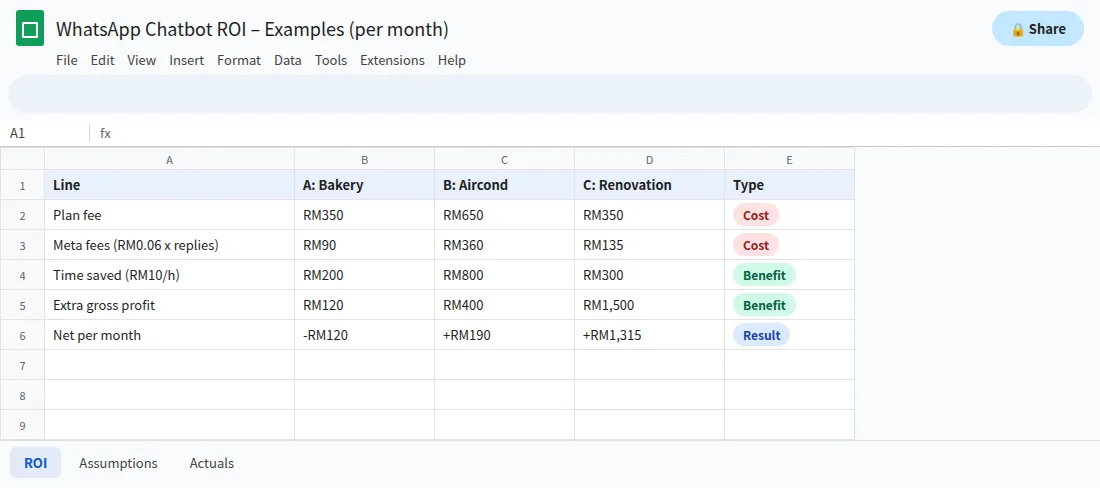1100x488 pixels.
Task: Click the RM200 cell
Action: click(x=365, y=276)
